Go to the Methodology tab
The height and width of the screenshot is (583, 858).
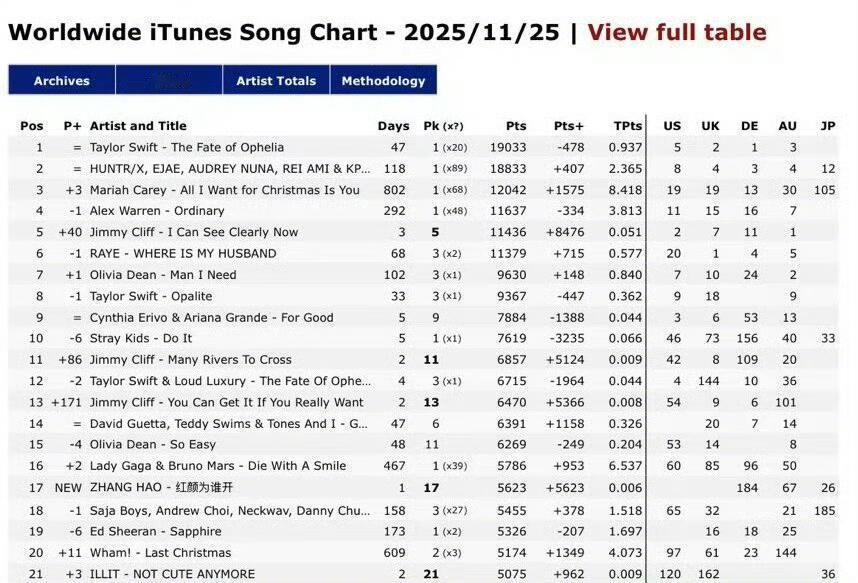coord(383,81)
